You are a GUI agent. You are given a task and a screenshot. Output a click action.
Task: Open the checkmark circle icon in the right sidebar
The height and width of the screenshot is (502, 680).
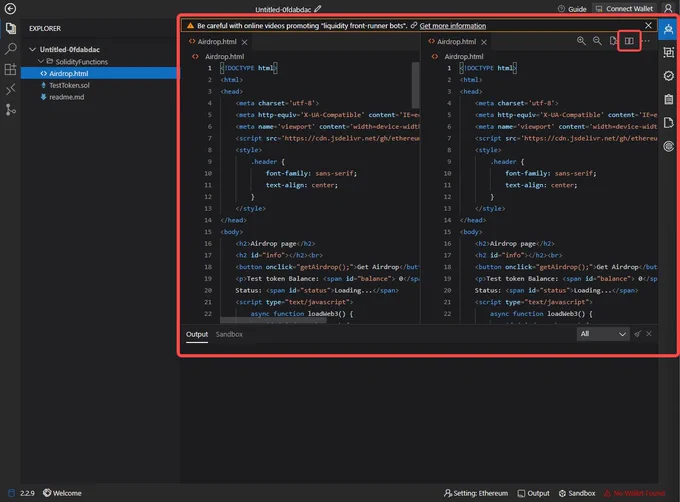668,76
